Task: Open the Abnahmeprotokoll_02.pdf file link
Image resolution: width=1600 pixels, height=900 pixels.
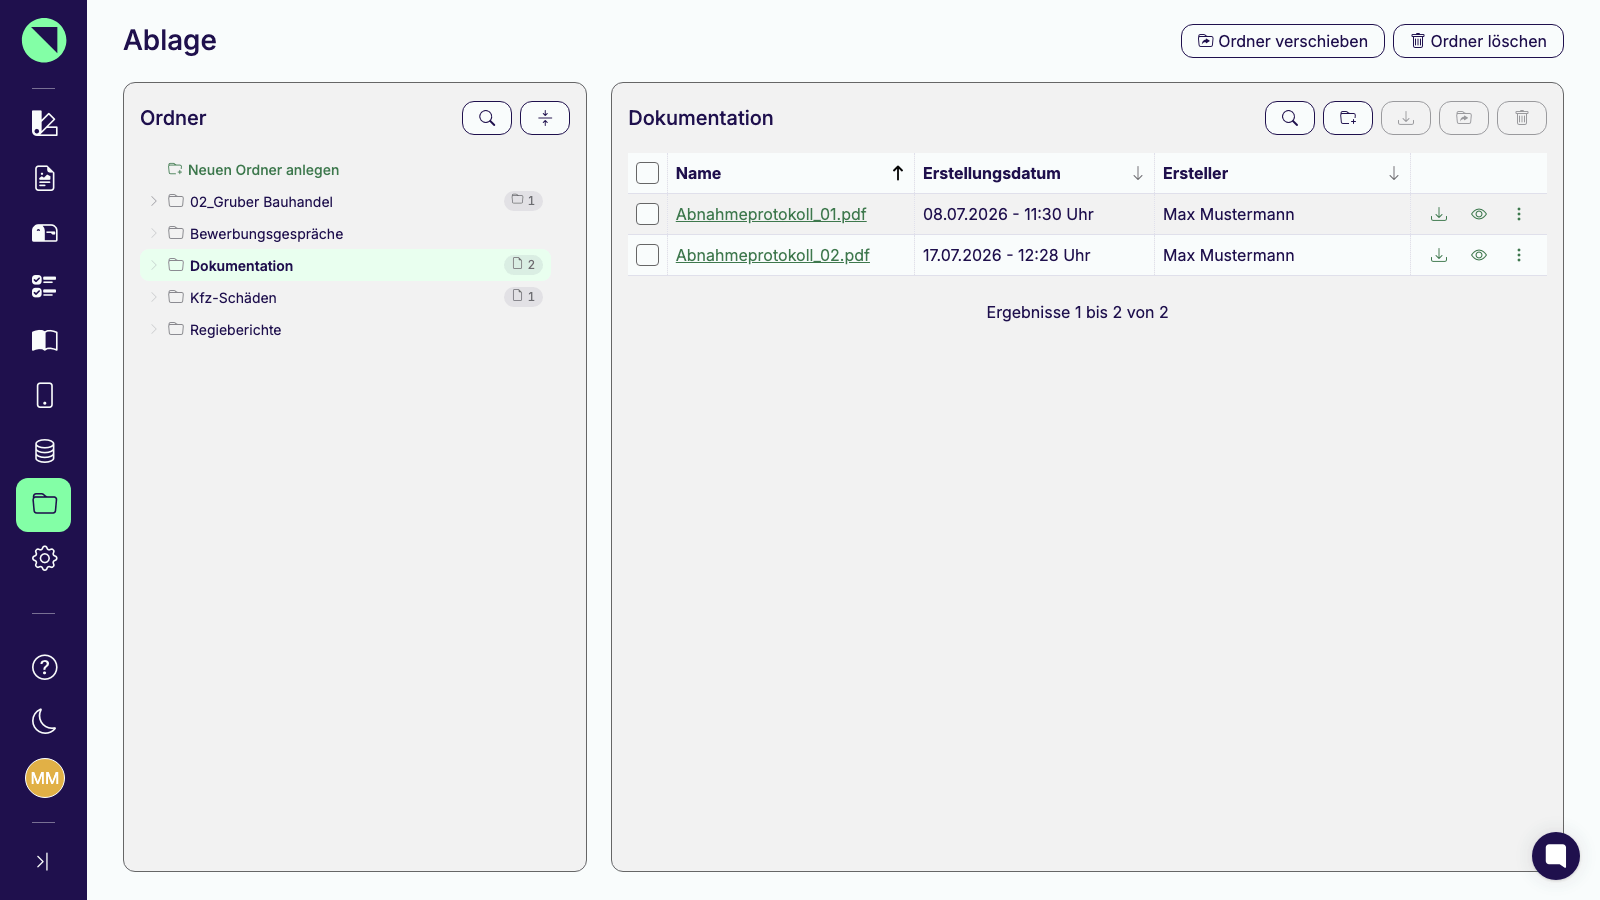Action: click(773, 255)
